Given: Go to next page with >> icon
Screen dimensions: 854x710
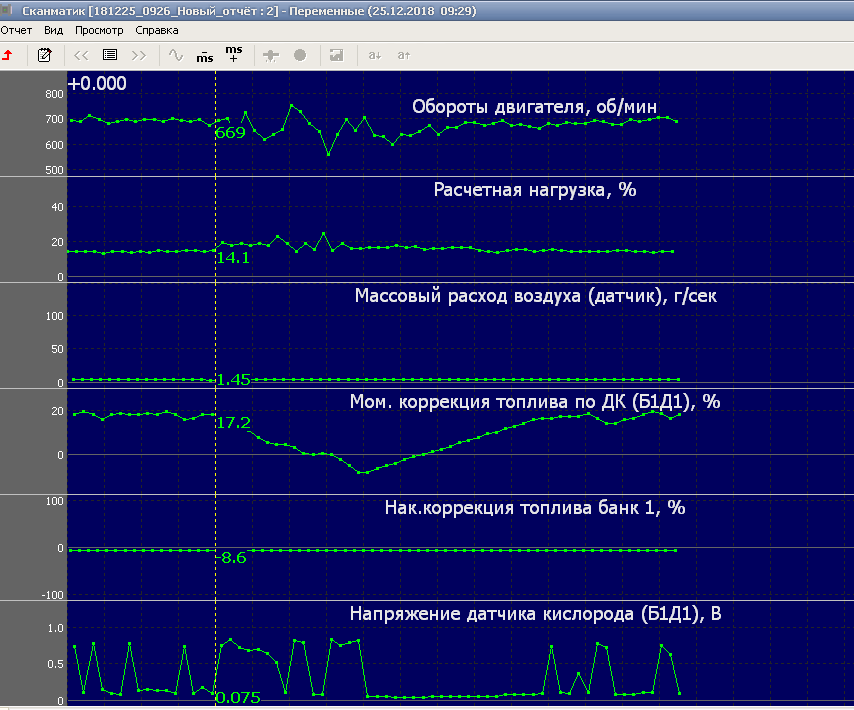Looking at the screenshot, I should [139, 55].
